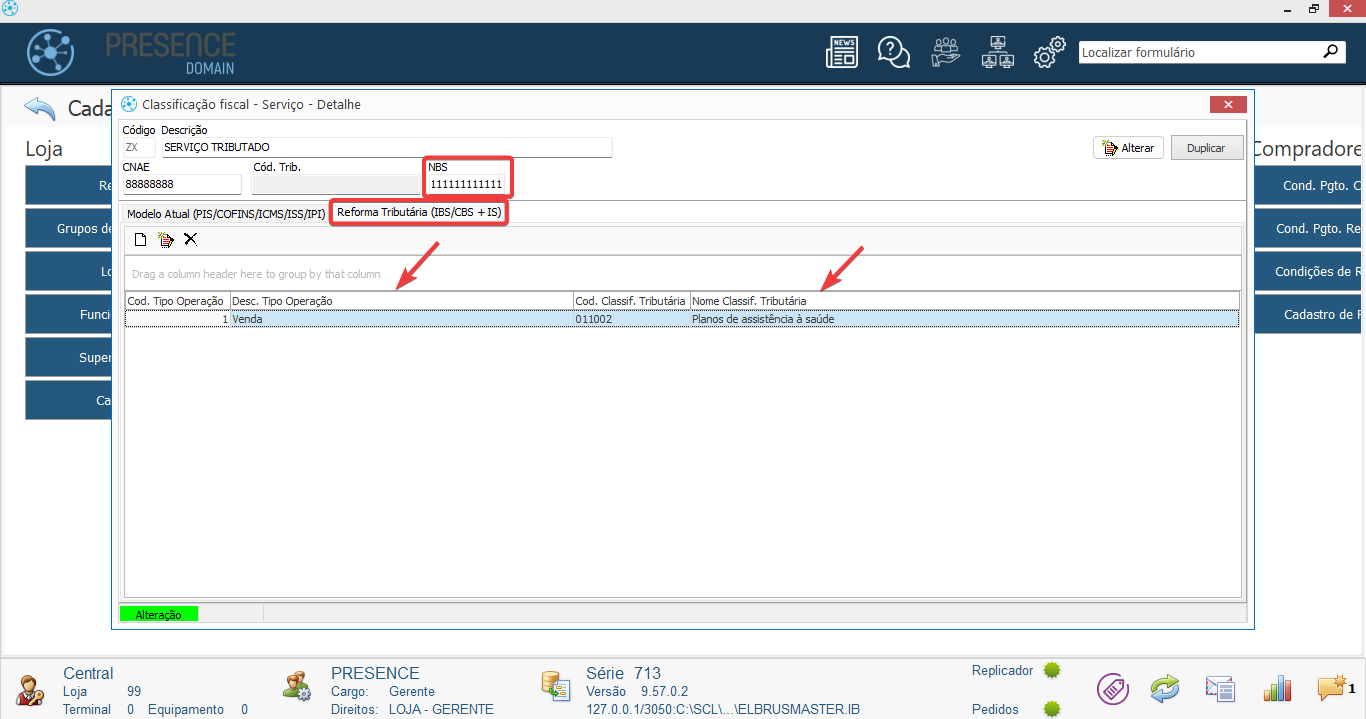
Task: Click the Localizar formulário search box
Action: (x=1198, y=52)
